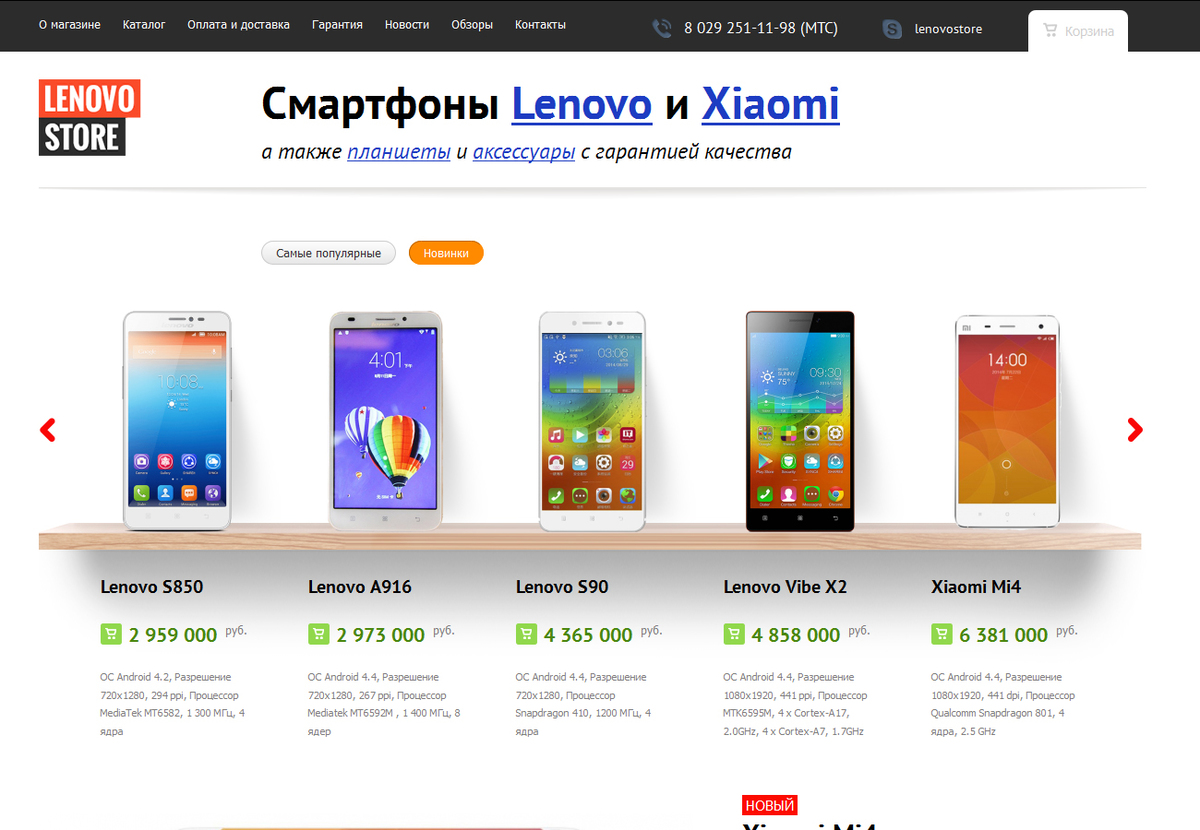Add Lenovo S850 to cart via green icon

coord(111,634)
